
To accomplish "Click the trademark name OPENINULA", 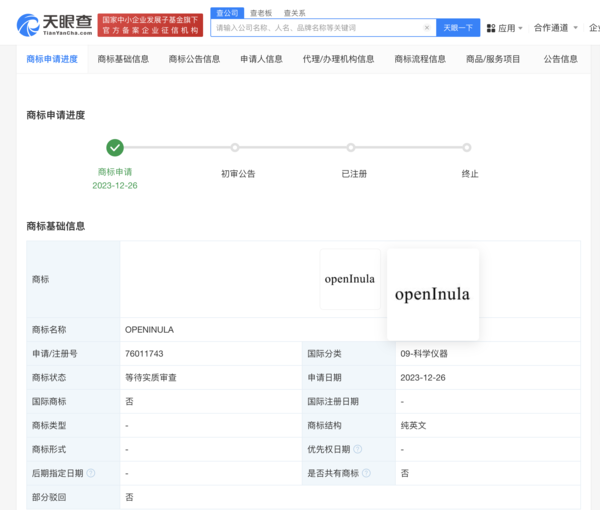I will [149, 329].
